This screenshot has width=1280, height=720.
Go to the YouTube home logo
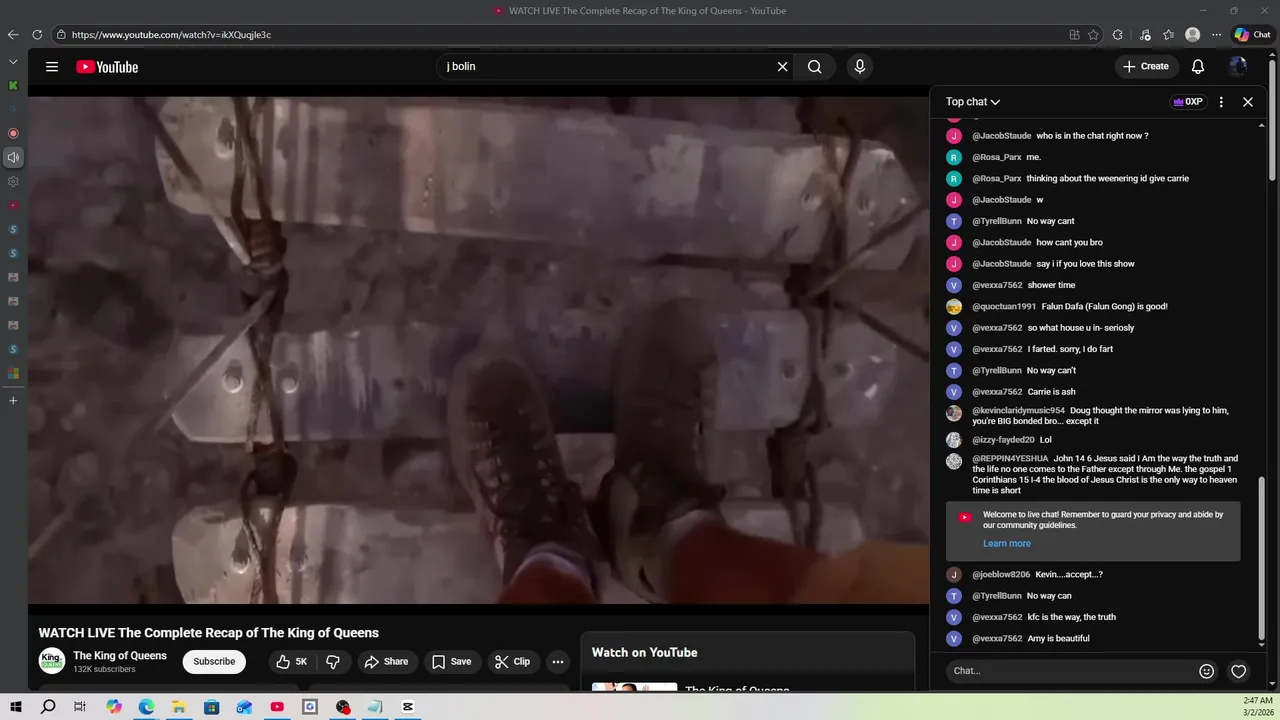107,67
